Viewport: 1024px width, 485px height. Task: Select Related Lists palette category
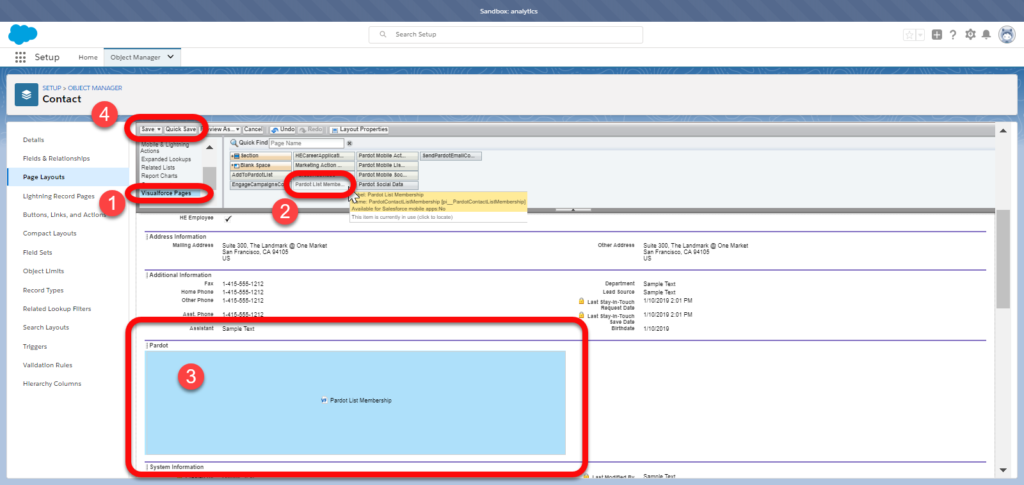point(158,168)
